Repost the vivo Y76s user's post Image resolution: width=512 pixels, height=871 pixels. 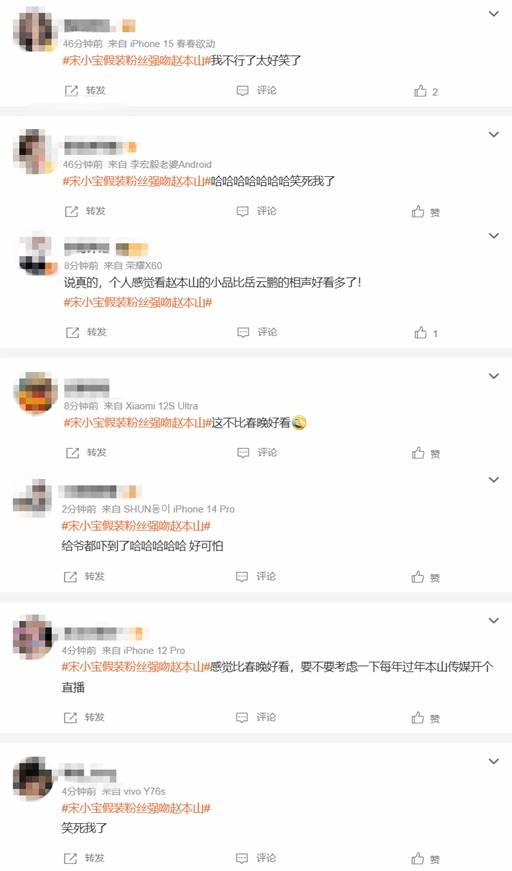85,858
